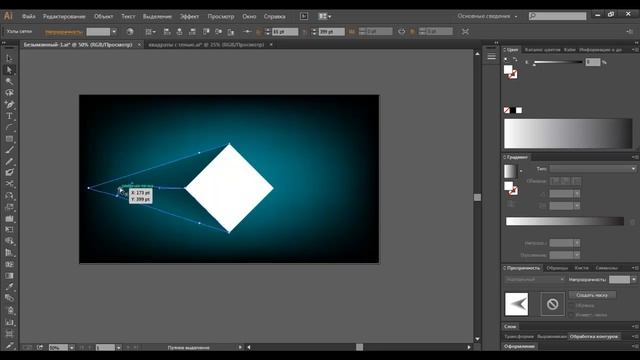
Task: Open the Слои panel tab
Action: pyautogui.click(x=510, y=326)
